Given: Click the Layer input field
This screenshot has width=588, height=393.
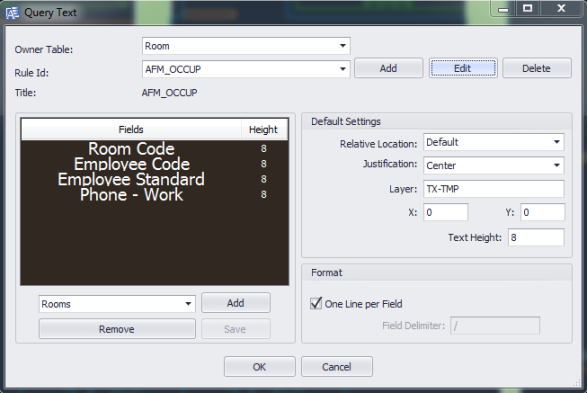Looking at the screenshot, I should coord(494,189).
